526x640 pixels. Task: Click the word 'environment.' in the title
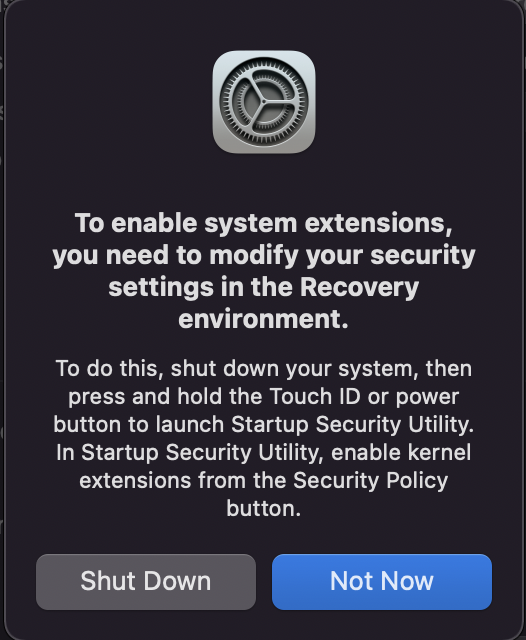click(x=264, y=319)
